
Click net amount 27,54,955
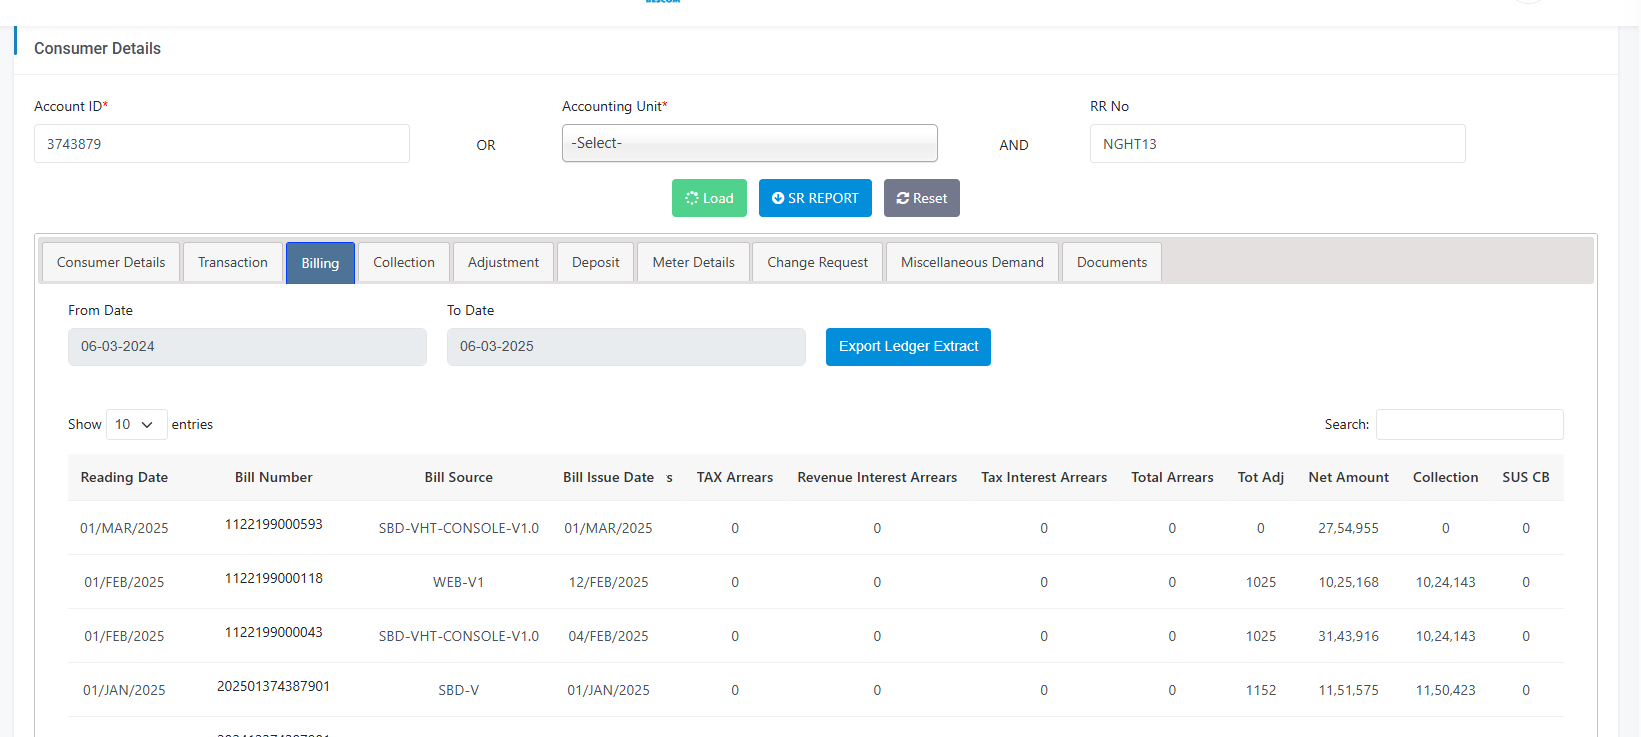pos(1348,528)
